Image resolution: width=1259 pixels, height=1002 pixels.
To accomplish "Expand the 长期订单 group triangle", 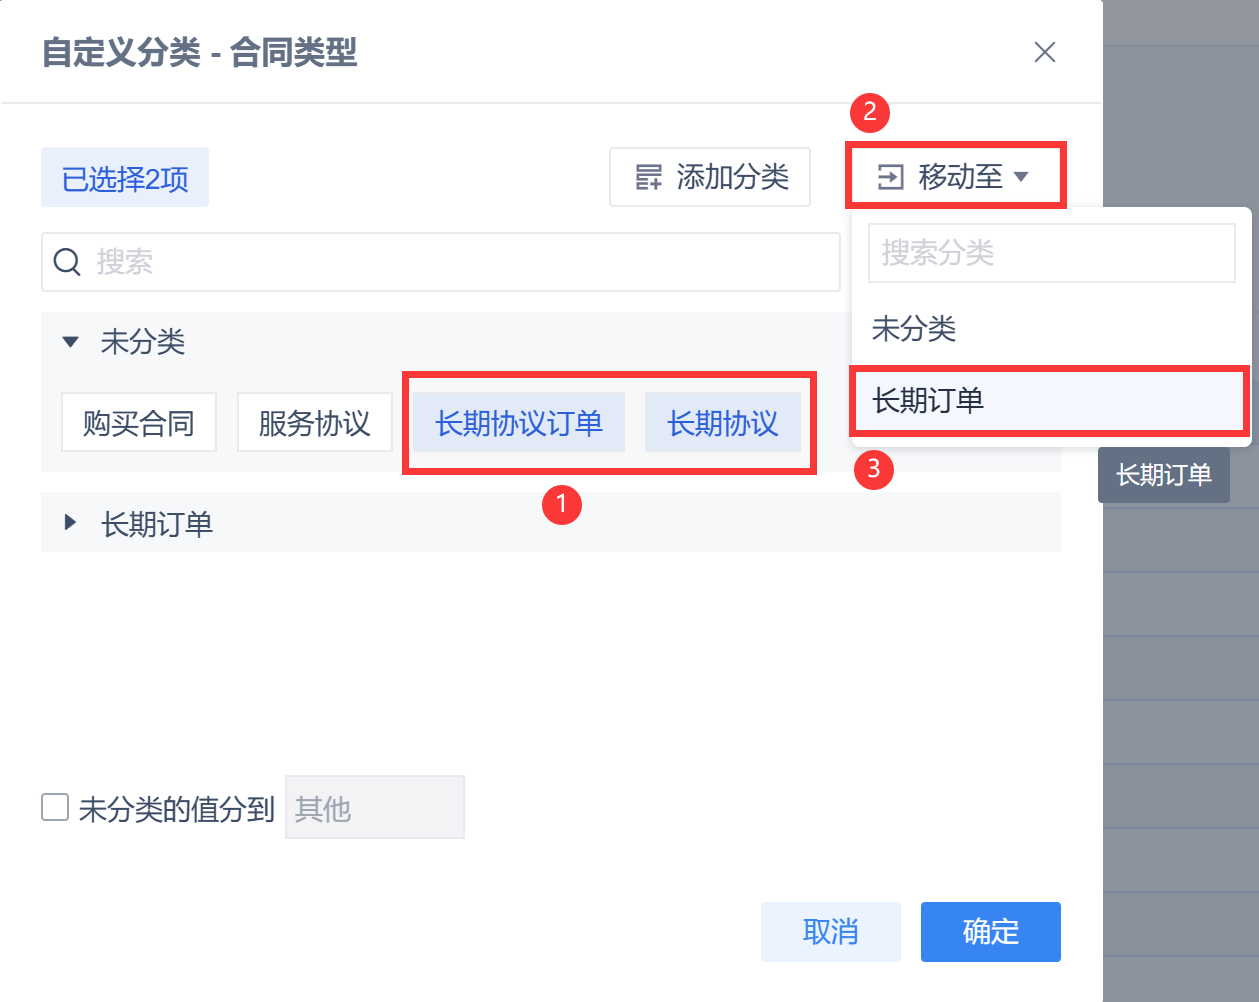I will point(70,522).
